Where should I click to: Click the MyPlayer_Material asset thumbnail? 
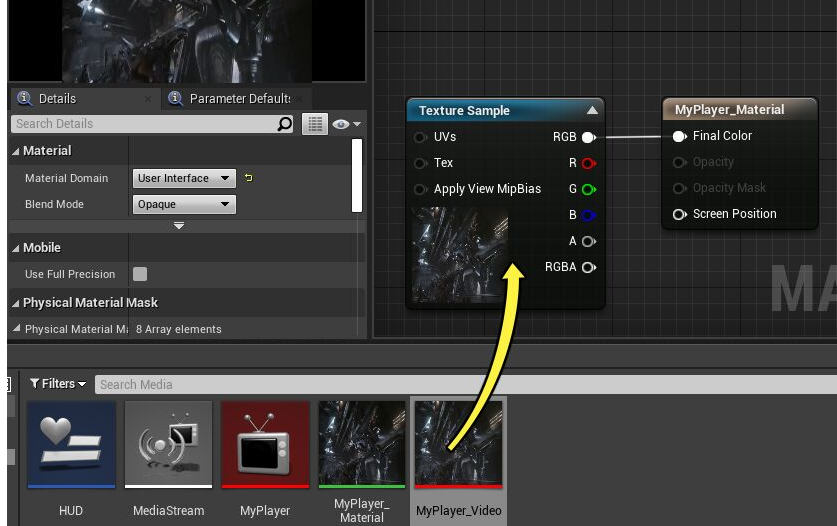[x=362, y=445]
